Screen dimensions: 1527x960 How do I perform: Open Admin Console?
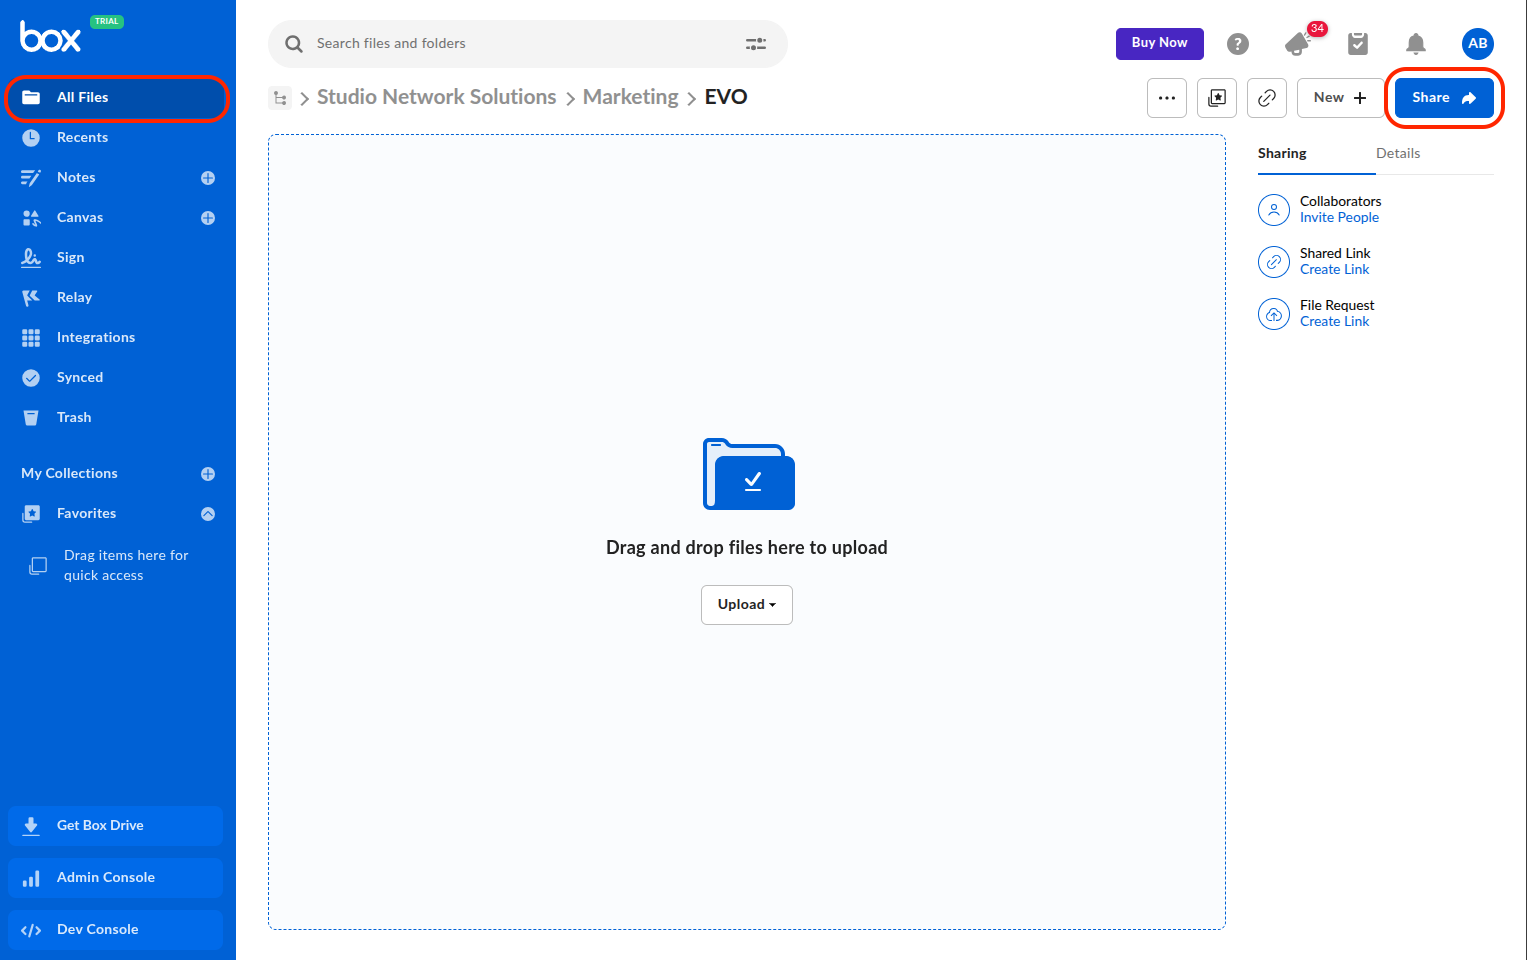[x=115, y=877]
